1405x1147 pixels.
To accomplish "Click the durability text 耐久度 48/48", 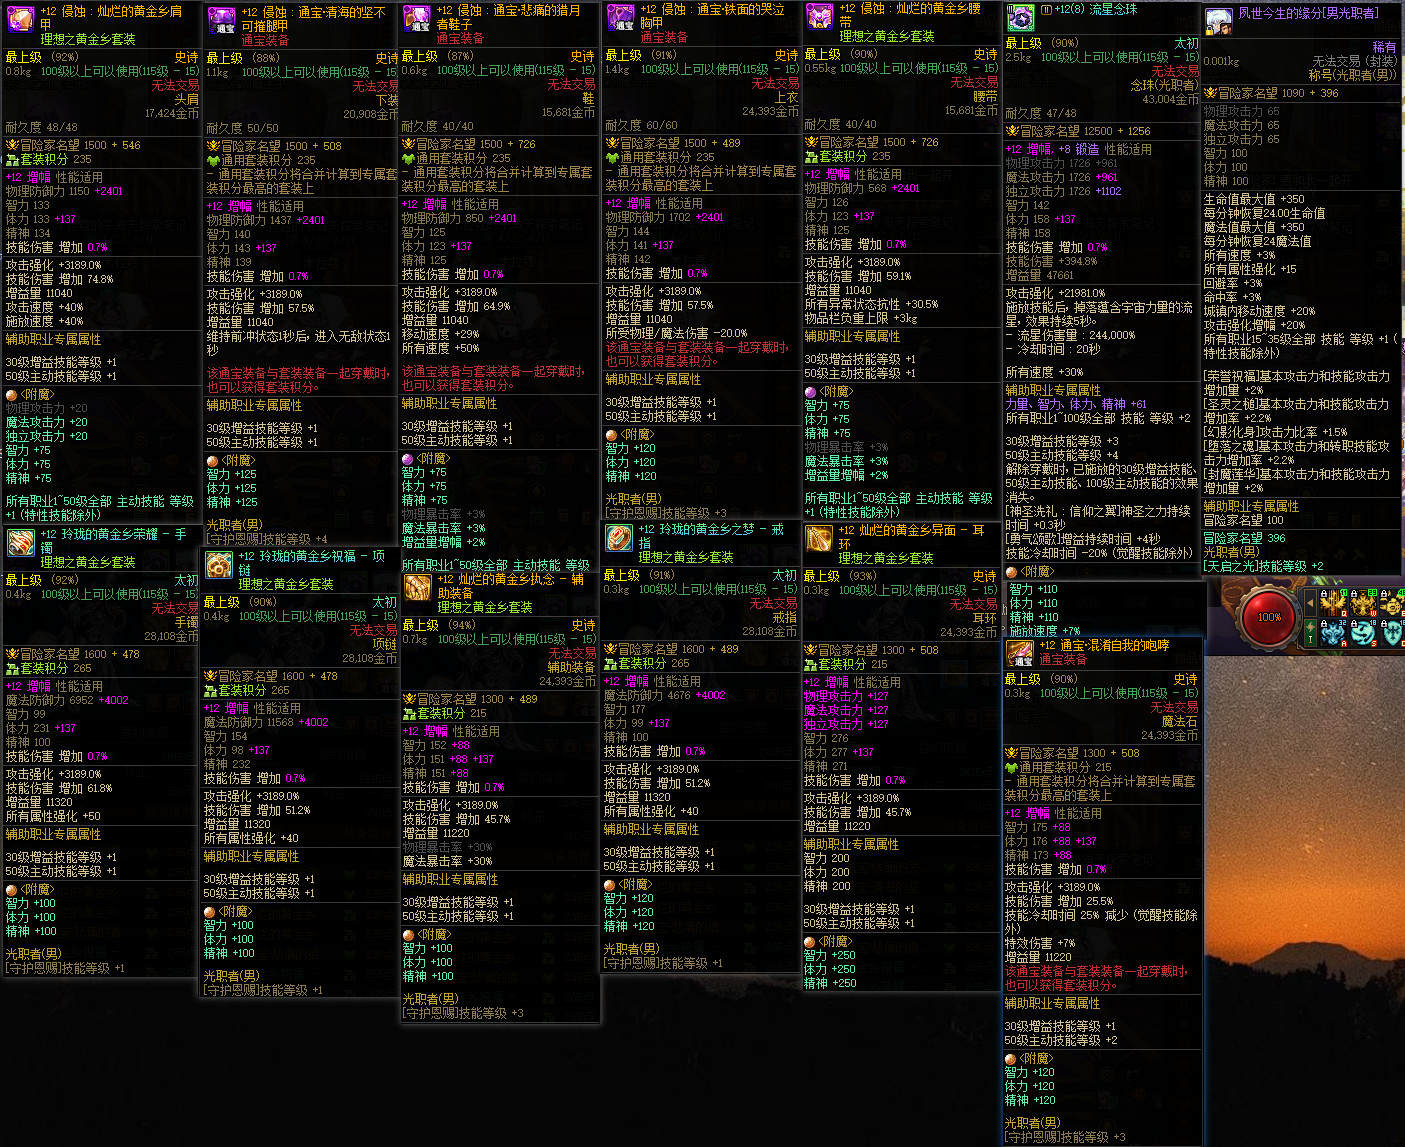I will pos(41,127).
